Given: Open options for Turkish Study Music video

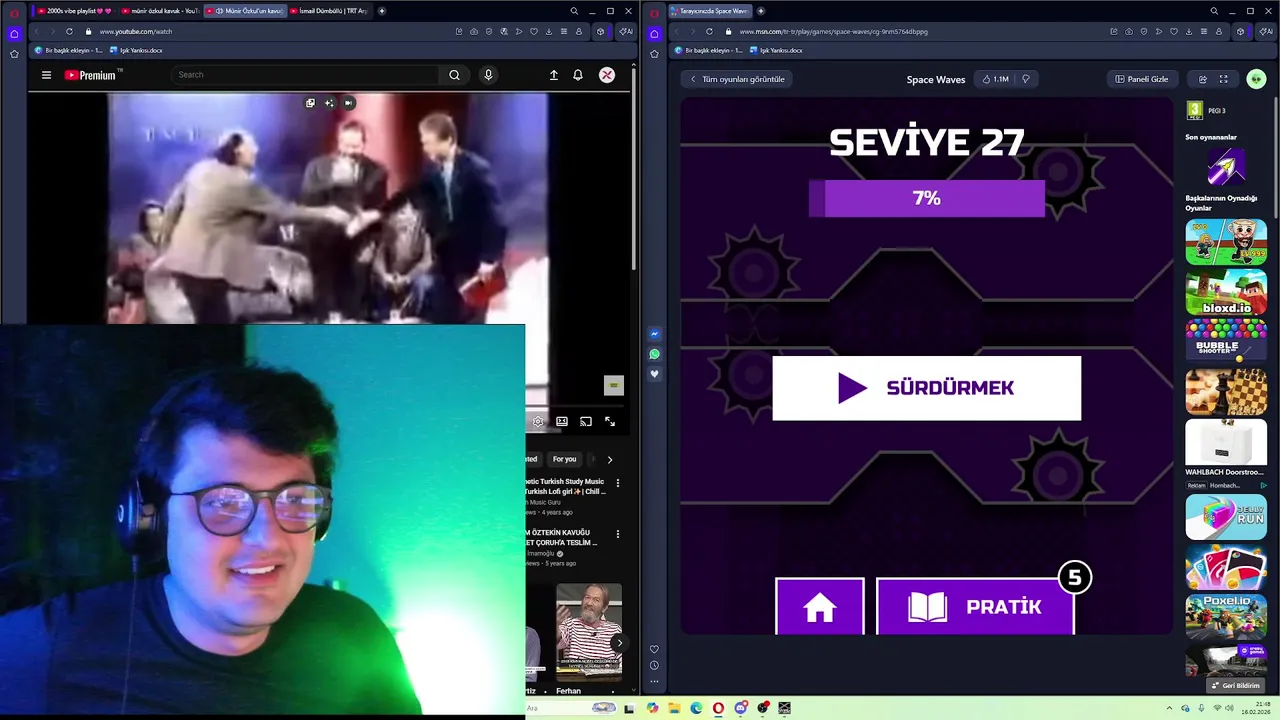Looking at the screenshot, I should (618, 483).
